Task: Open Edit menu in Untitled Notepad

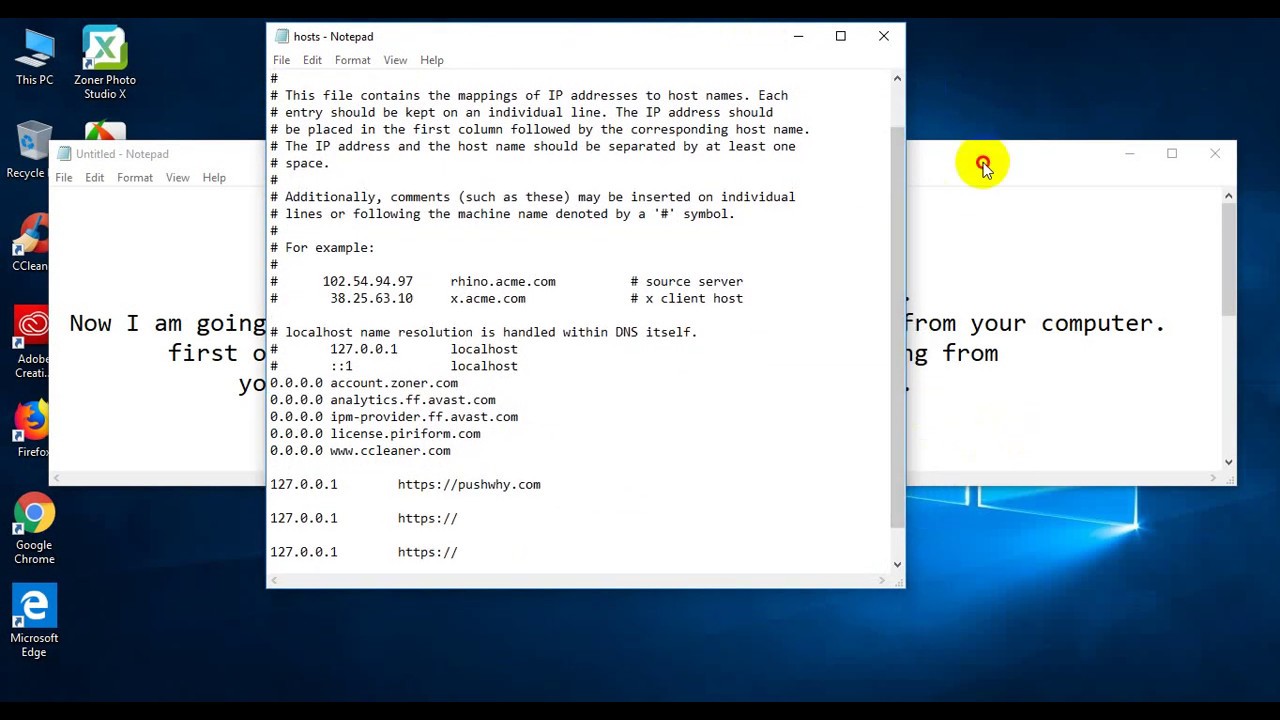Action: pos(94,177)
